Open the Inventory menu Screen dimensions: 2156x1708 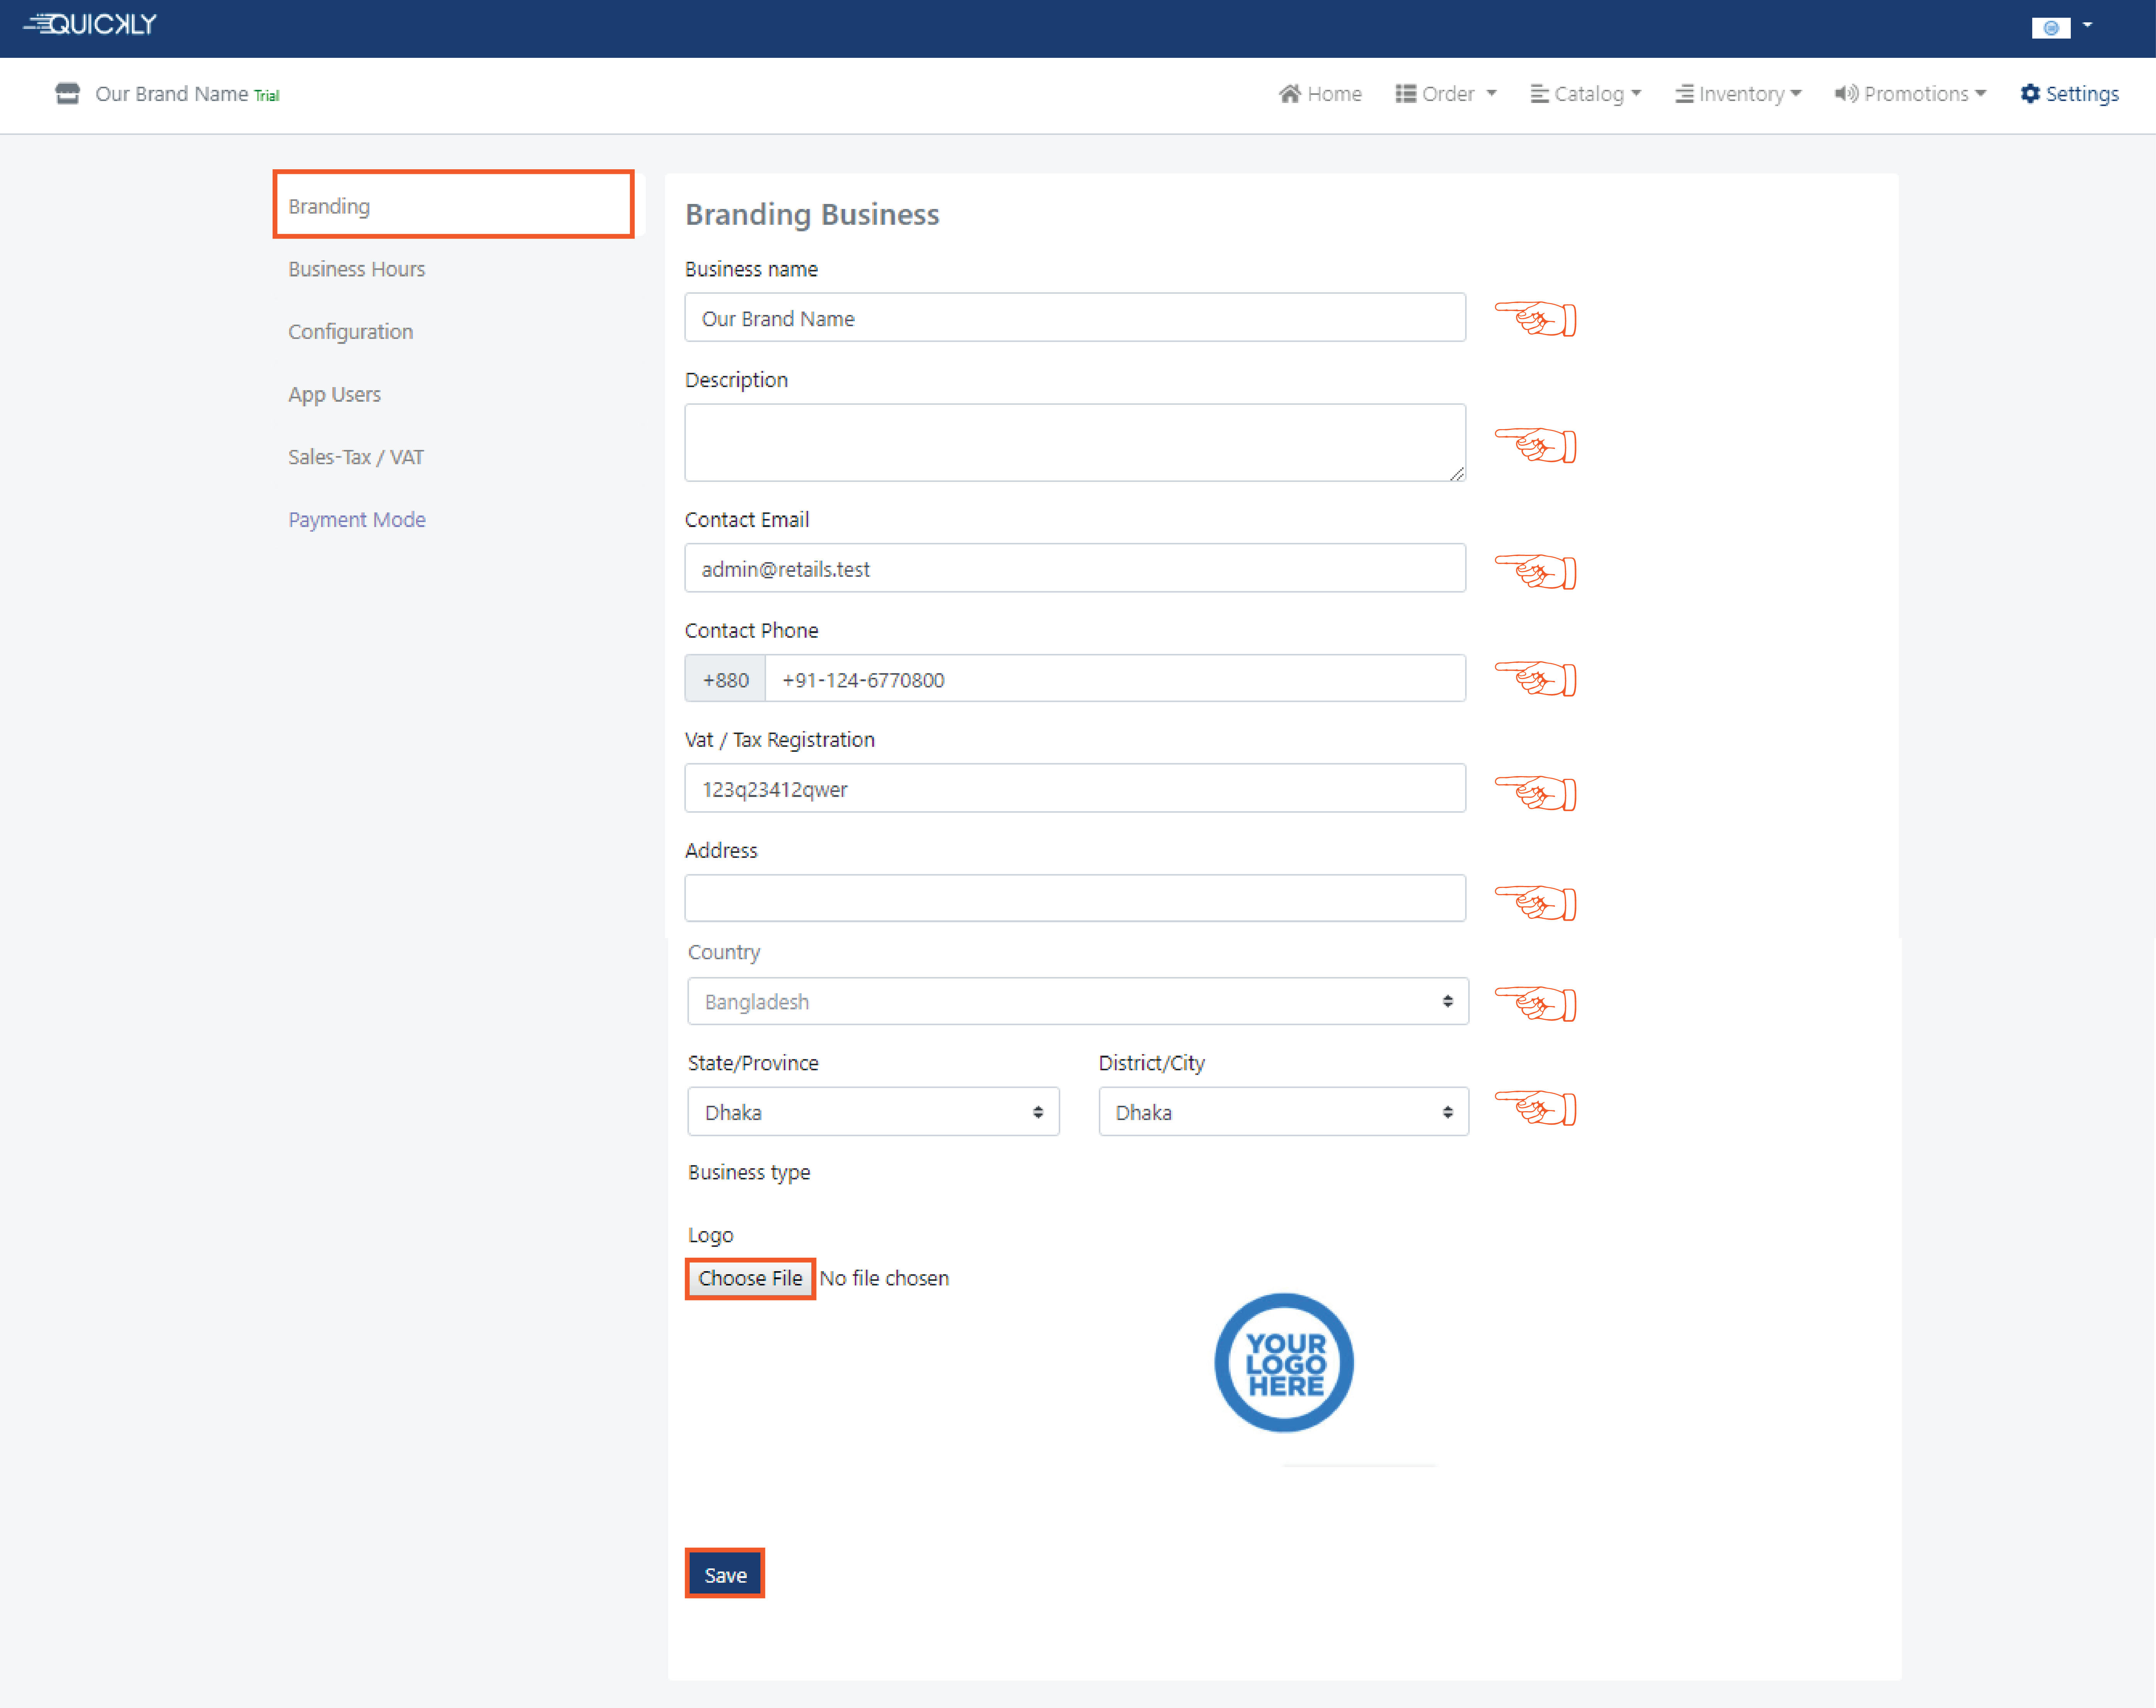1738,94
